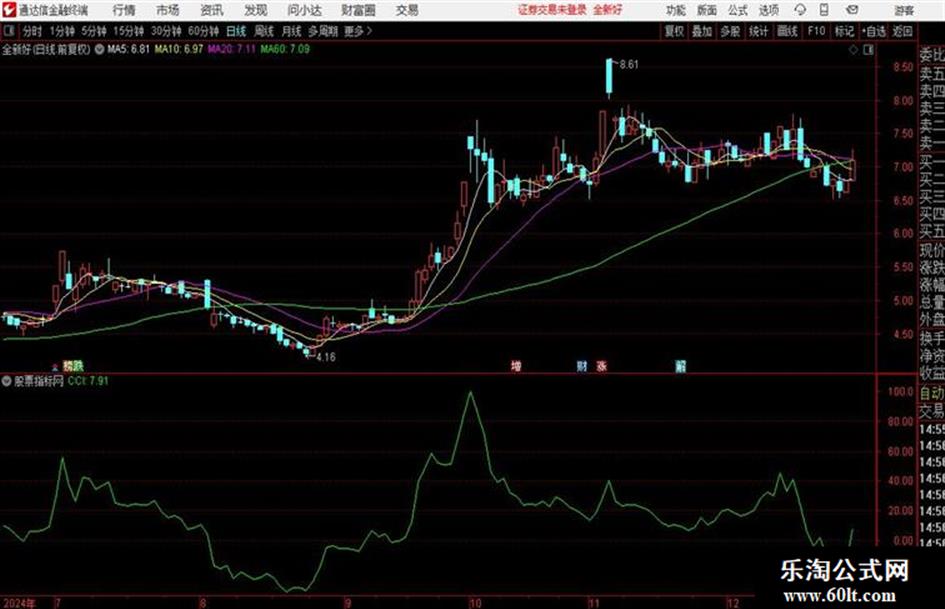
Task: Open the 问小达 menu
Action: (x=305, y=10)
